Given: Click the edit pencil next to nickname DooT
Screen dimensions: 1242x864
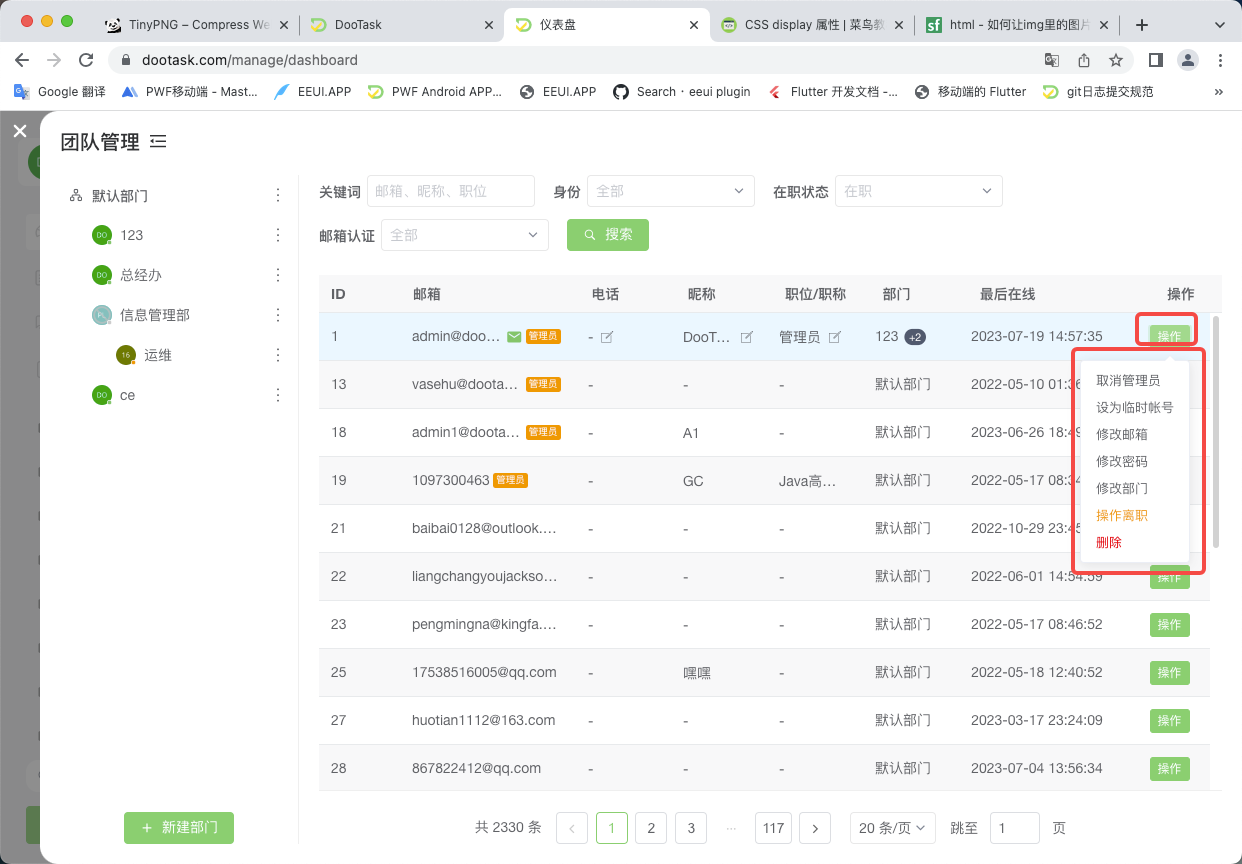Looking at the screenshot, I should coord(746,337).
